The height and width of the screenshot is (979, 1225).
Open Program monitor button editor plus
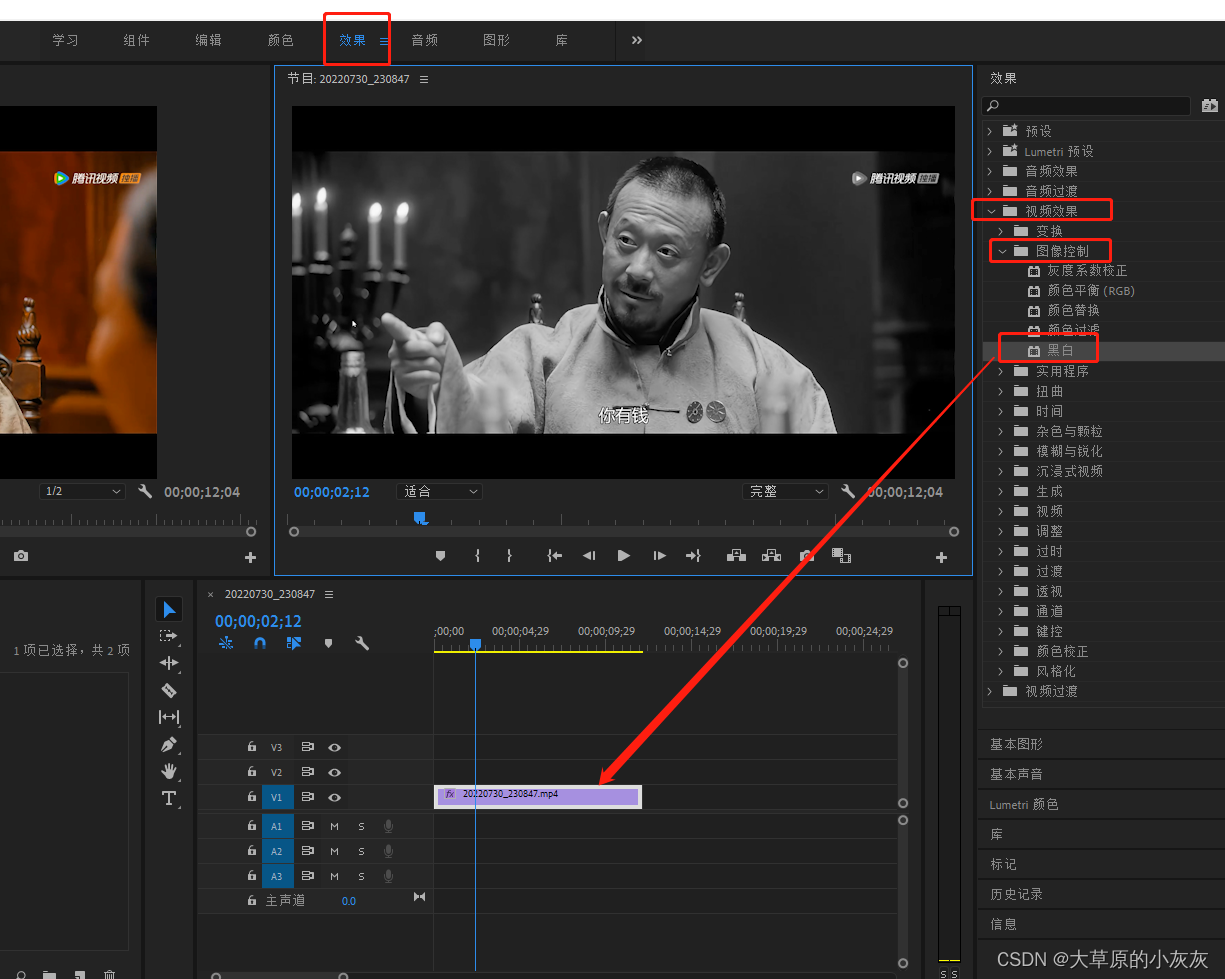[941, 558]
